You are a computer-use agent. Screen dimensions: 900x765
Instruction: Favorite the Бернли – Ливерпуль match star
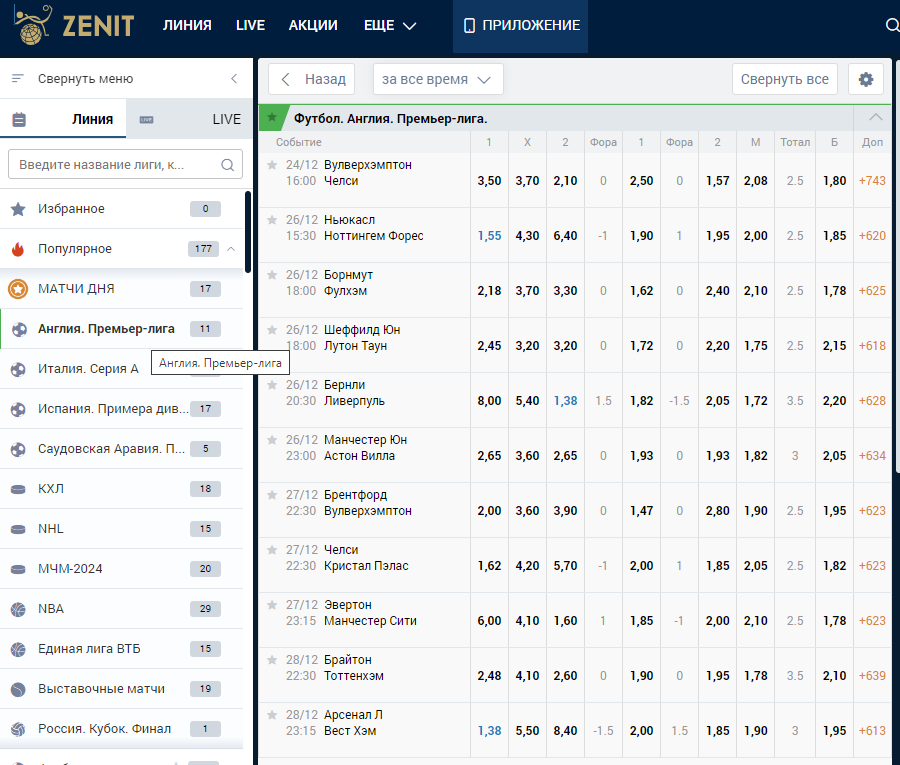click(272, 385)
